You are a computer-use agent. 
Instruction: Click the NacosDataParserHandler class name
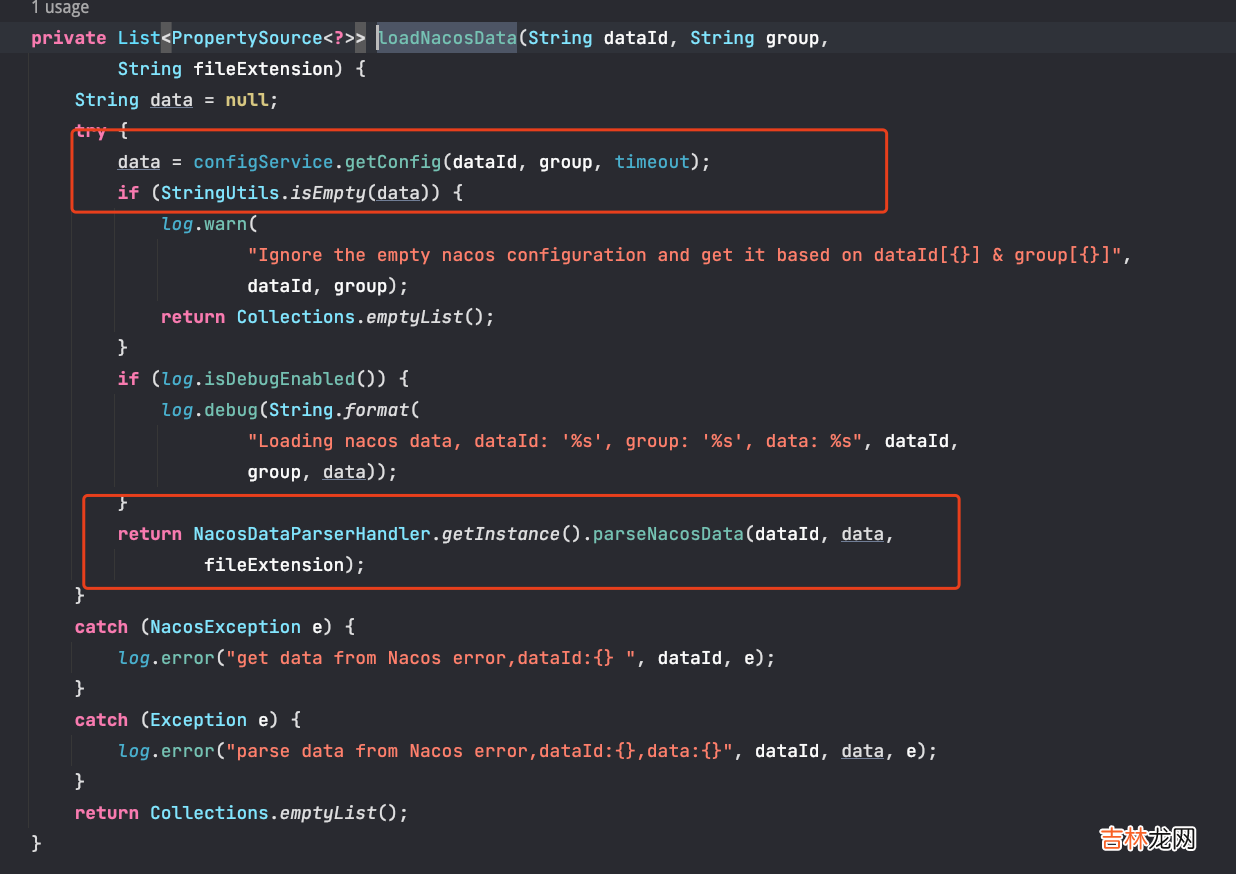(312, 534)
